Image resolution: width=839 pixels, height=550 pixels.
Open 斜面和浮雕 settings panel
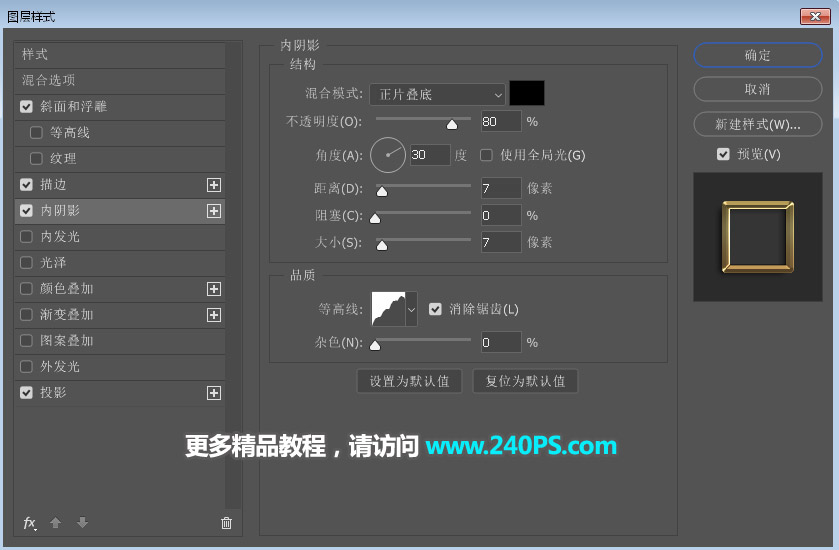pyautogui.click(x=120, y=106)
